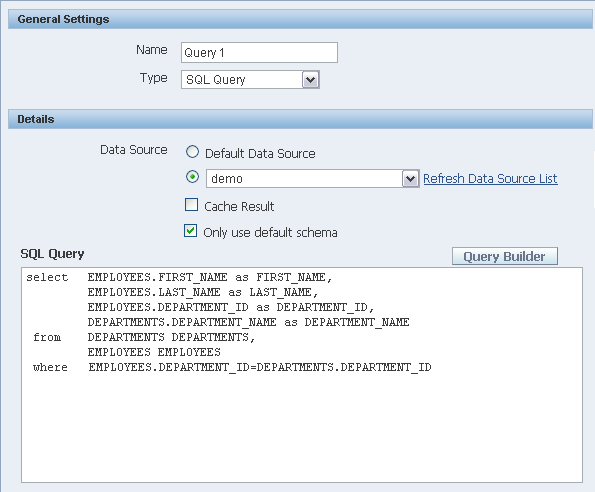Open the Type dropdown showing SQL Query
The height and width of the screenshot is (492, 595).
point(250,80)
